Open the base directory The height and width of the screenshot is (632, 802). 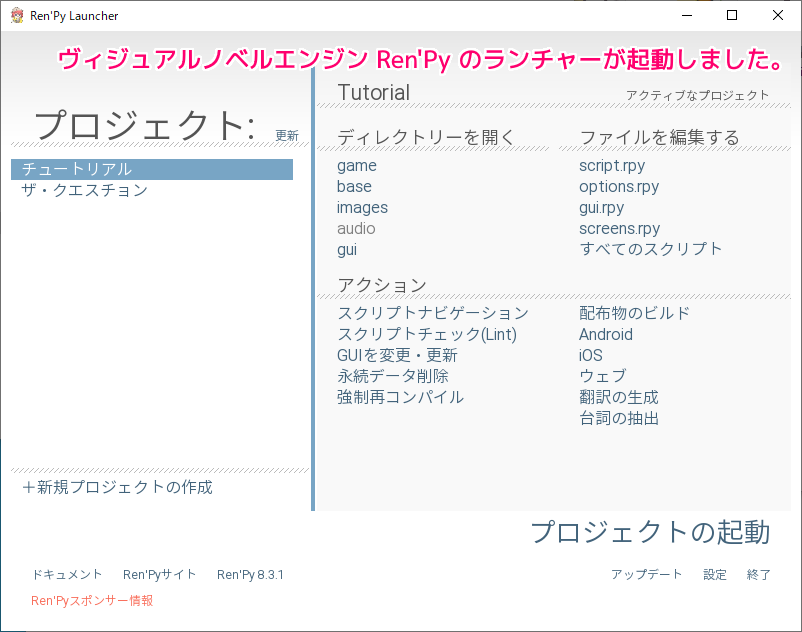[x=354, y=187]
